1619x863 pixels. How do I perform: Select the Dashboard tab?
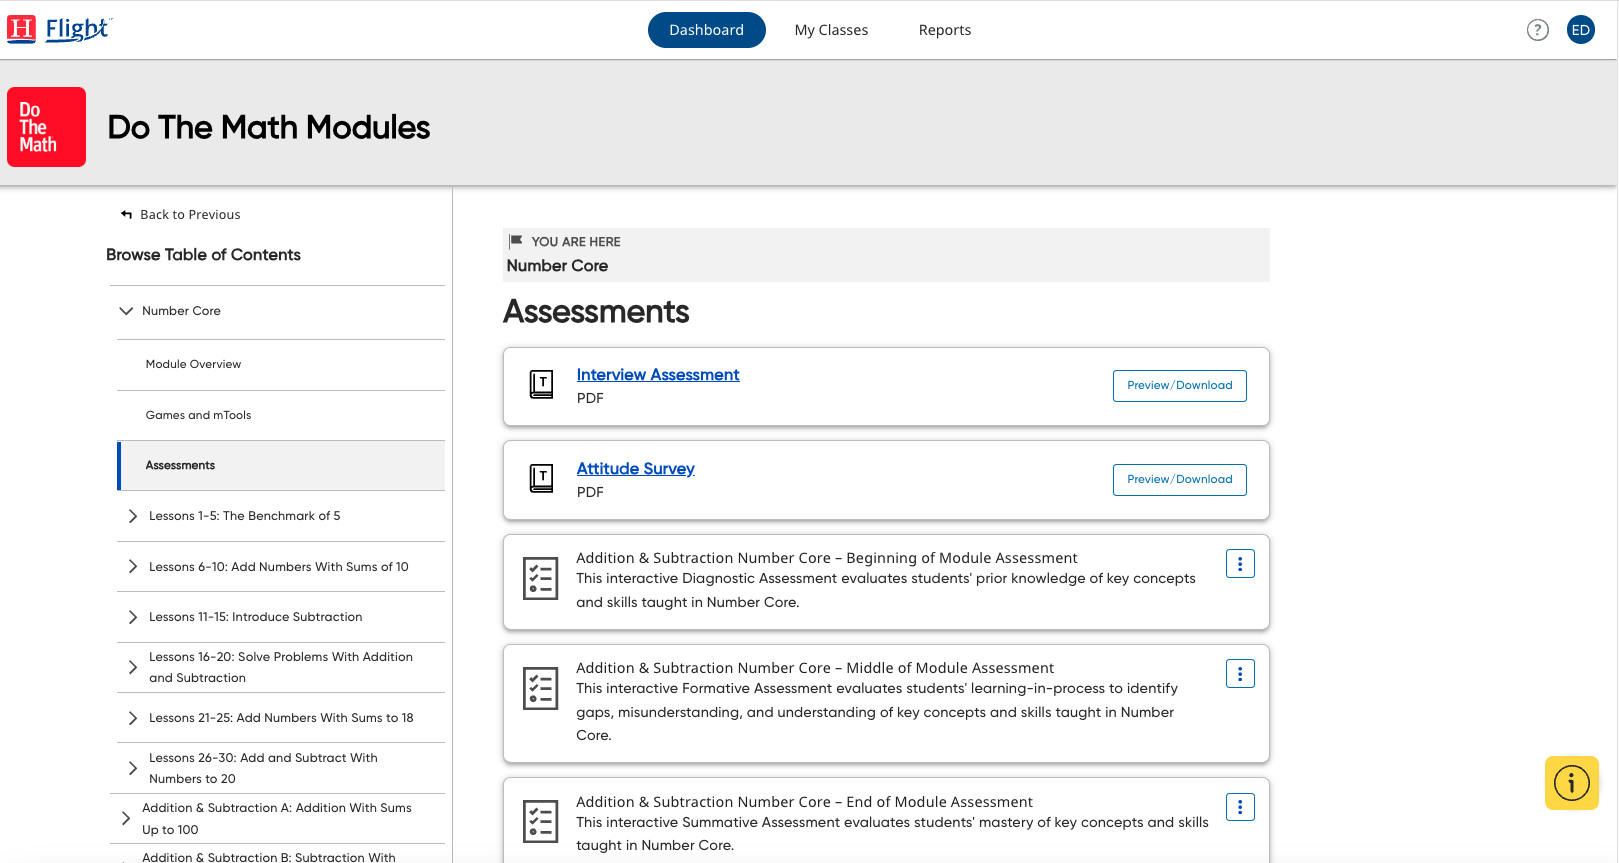tap(706, 30)
